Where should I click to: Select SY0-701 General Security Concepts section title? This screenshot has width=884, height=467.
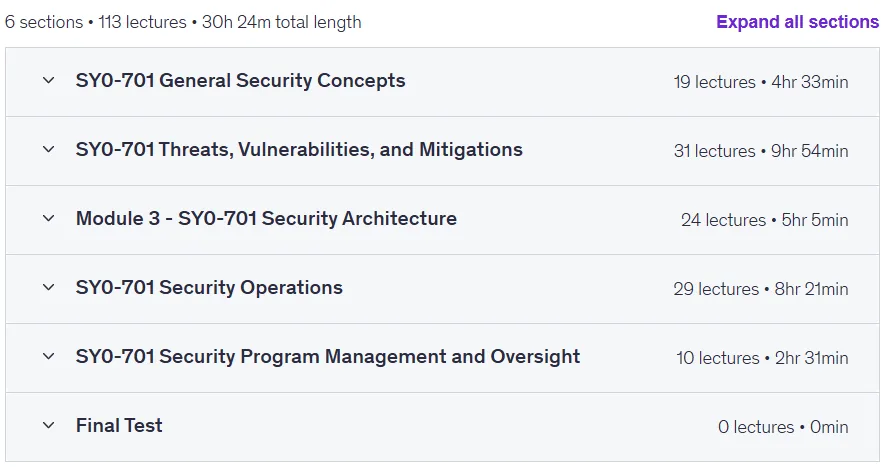[x=240, y=81]
